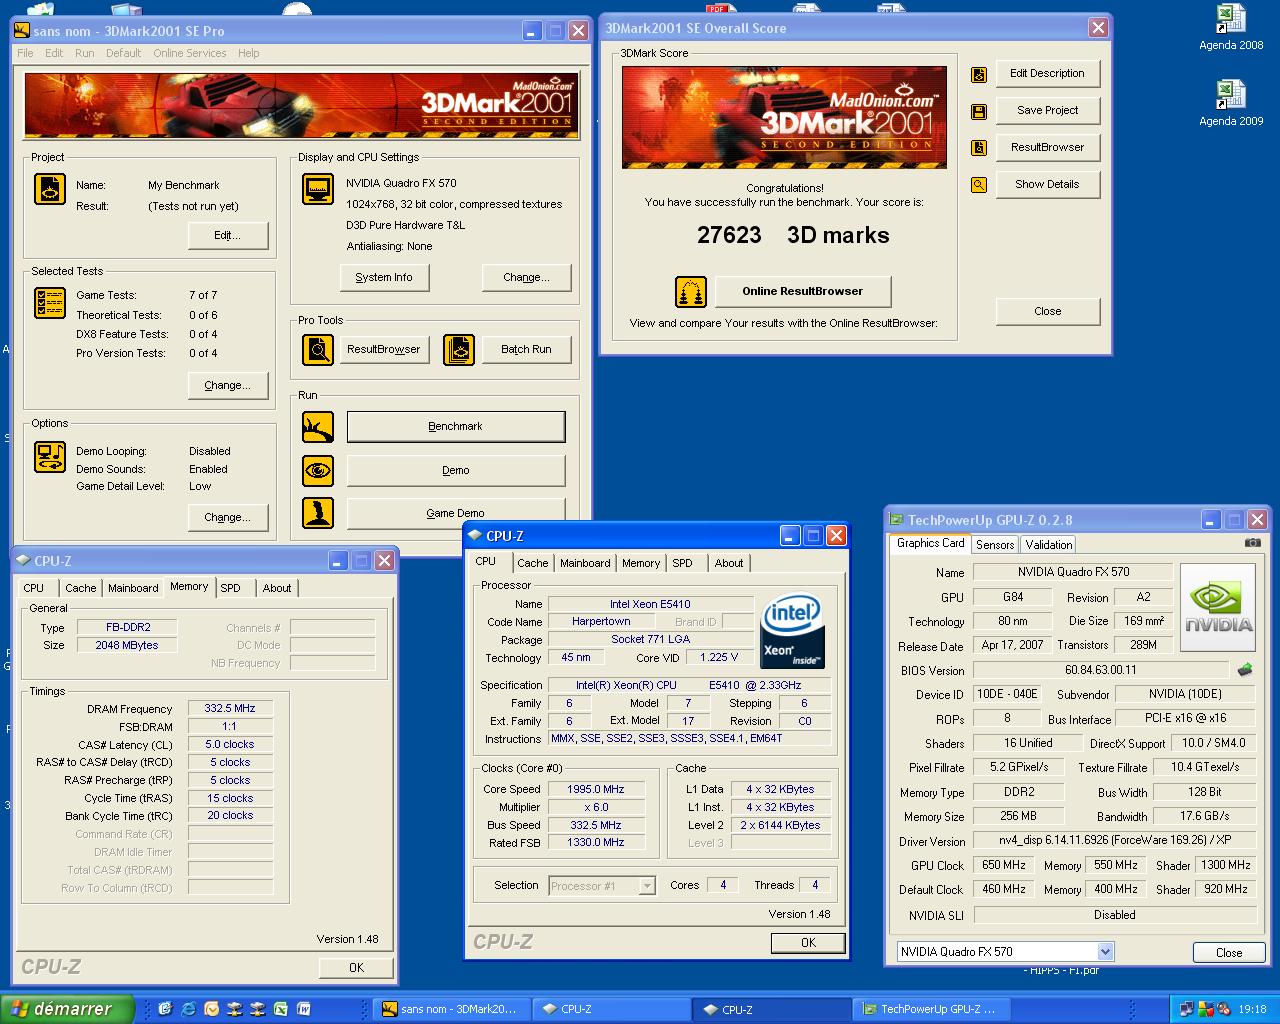This screenshot has height=1024, width=1280.
Task: Switch to TechPowerUp GPU-Z taskbar button
Action: 930,1009
